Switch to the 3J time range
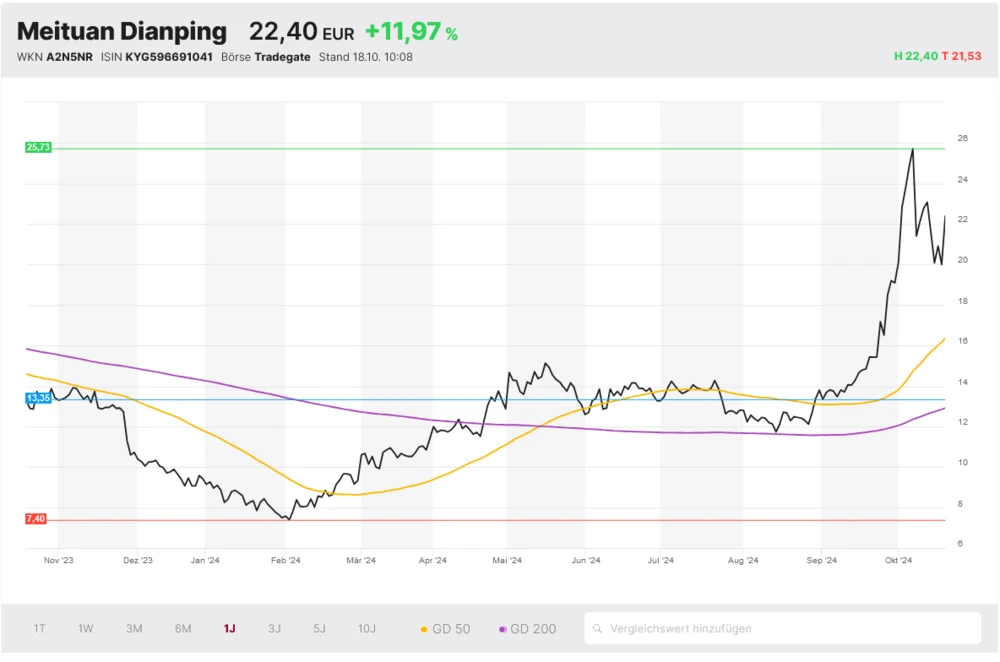 pyautogui.click(x=274, y=629)
